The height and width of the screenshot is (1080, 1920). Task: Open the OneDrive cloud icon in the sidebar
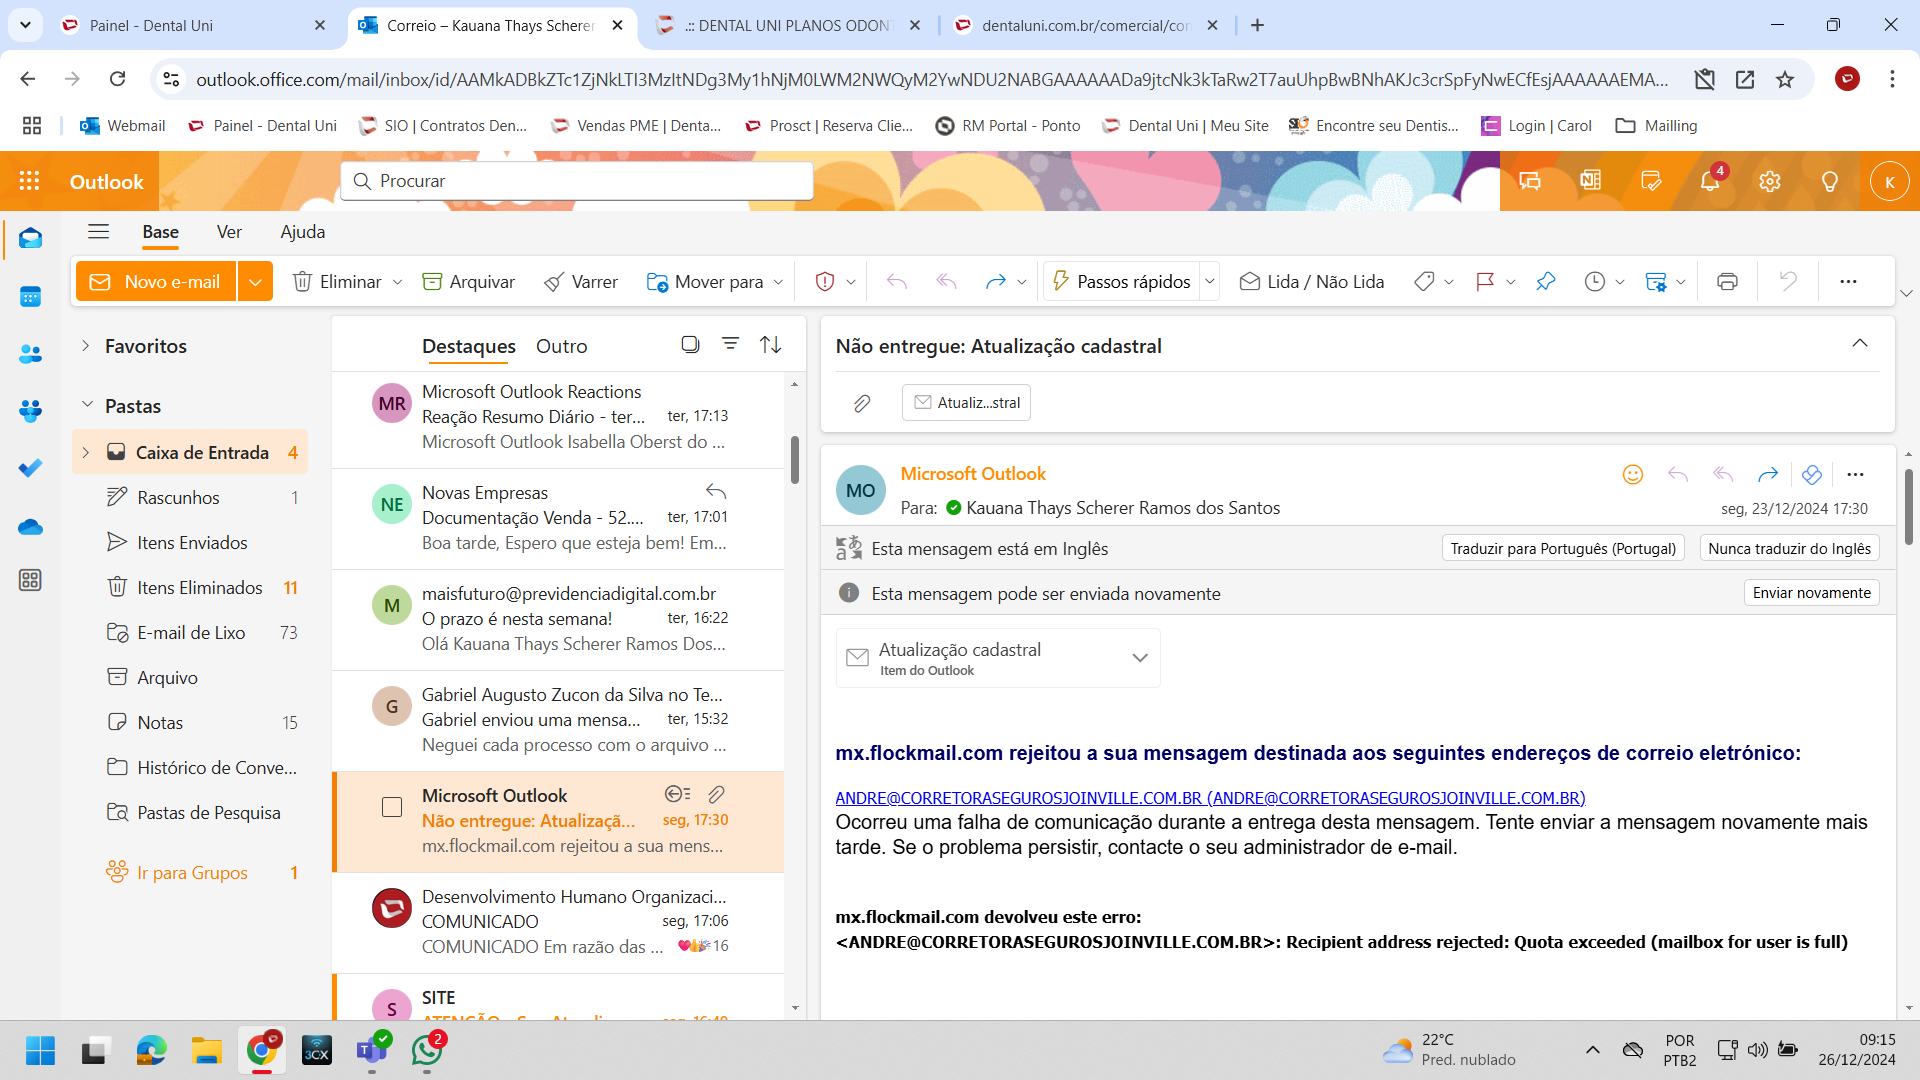[30, 526]
